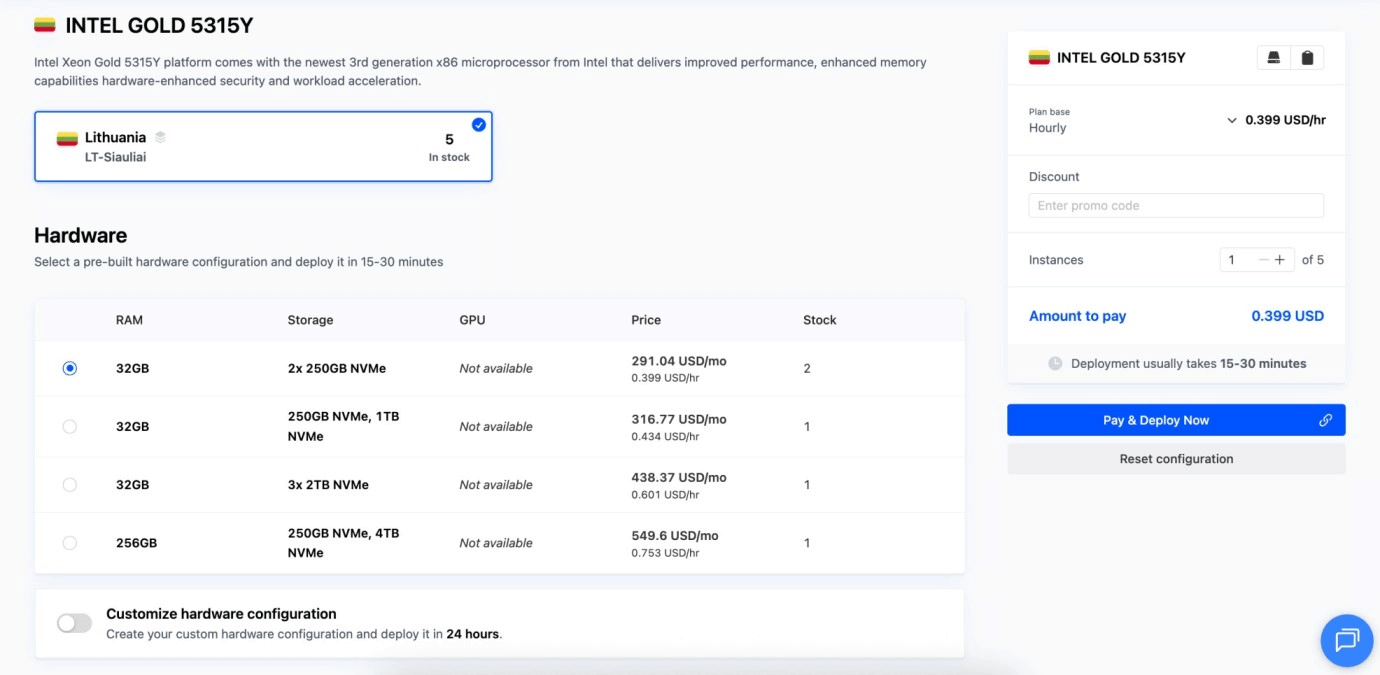Click the Lithuanian flag beside the page title
Image resolution: width=1380 pixels, height=675 pixels.
(x=45, y=25)
